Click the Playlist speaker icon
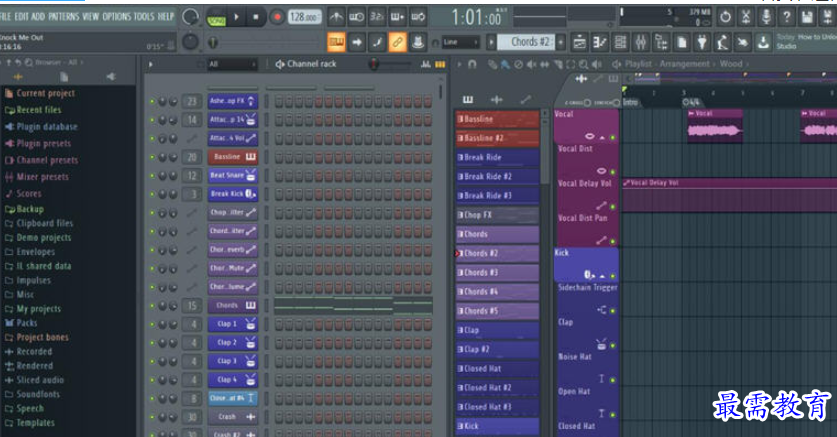Screen dimensions: 837x437 pyautogui.click(x=617, y=64)
